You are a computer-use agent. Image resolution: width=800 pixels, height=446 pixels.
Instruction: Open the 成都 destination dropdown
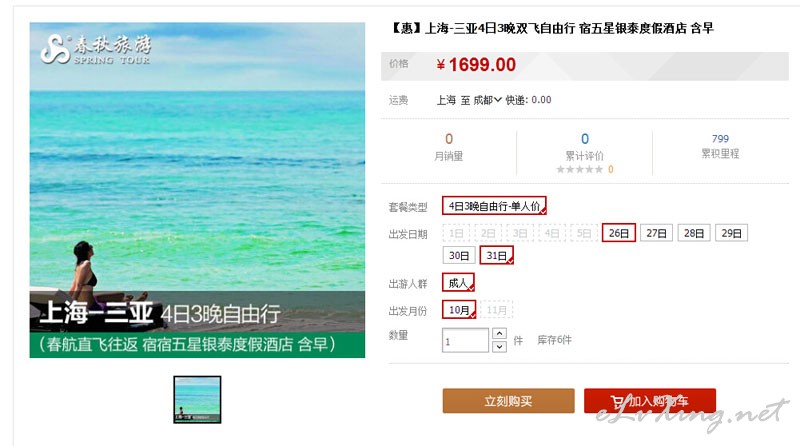[487, 100]
